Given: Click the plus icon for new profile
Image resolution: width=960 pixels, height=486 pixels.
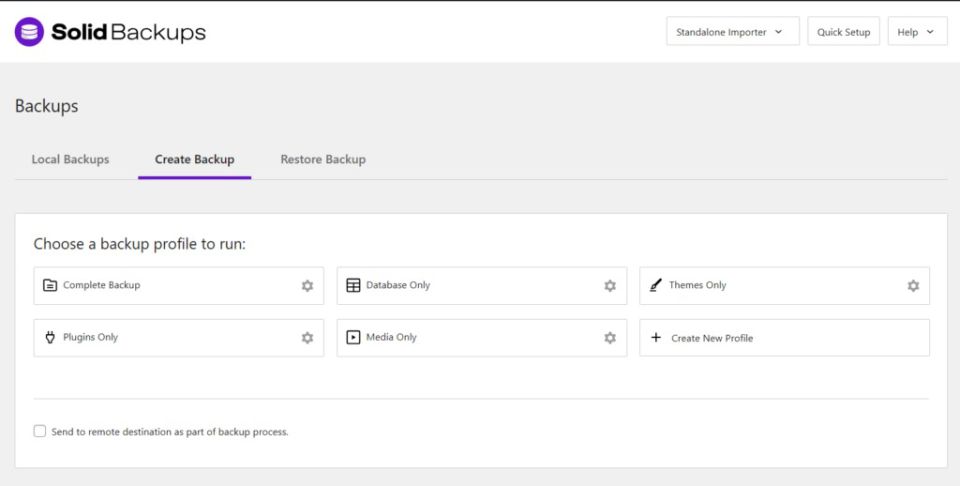Looking at the screenshot, I should (656, 338).
